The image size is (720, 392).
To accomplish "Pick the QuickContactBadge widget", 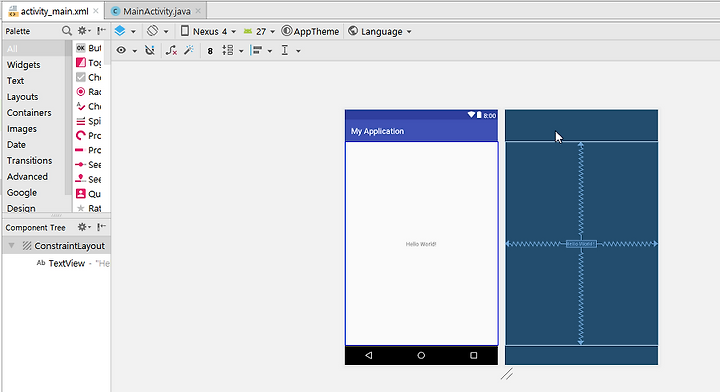I will [88, 194].
